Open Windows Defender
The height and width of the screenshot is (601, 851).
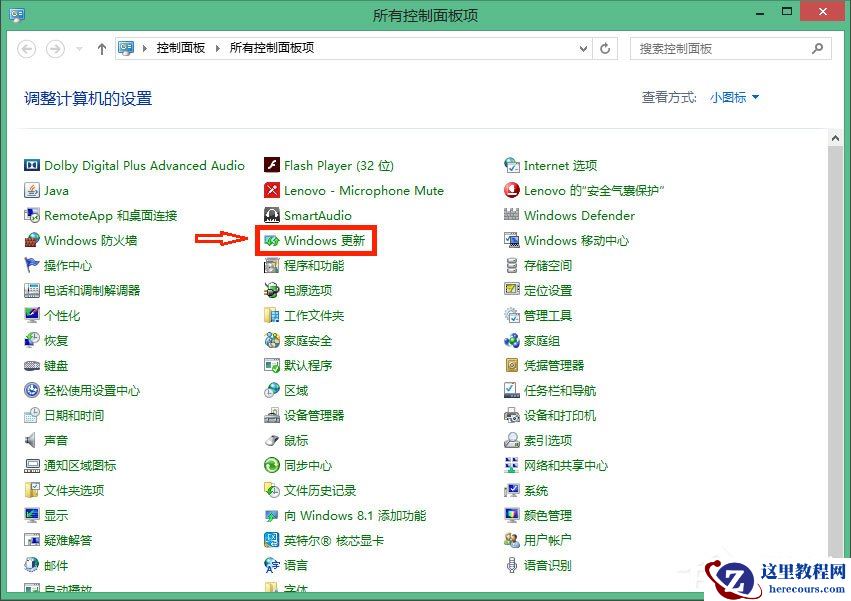tap(581, 215)
